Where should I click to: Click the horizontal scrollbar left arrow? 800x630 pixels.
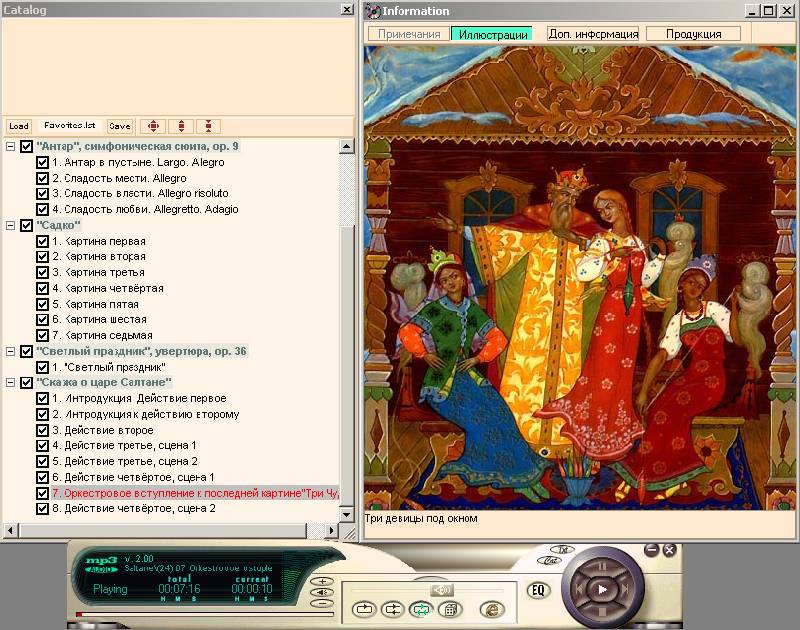point(10,531)
